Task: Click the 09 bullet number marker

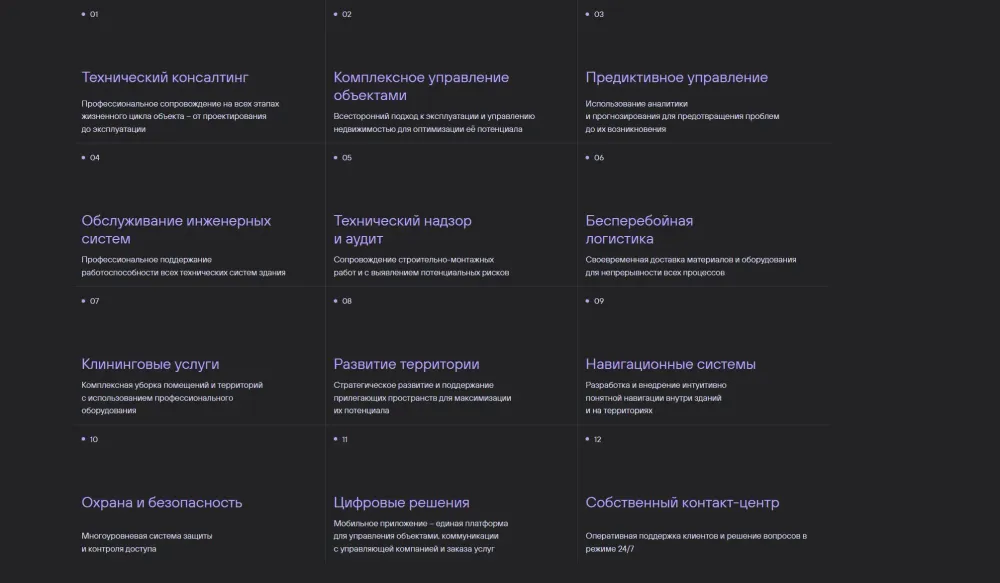Action: [x=598, y=301]
